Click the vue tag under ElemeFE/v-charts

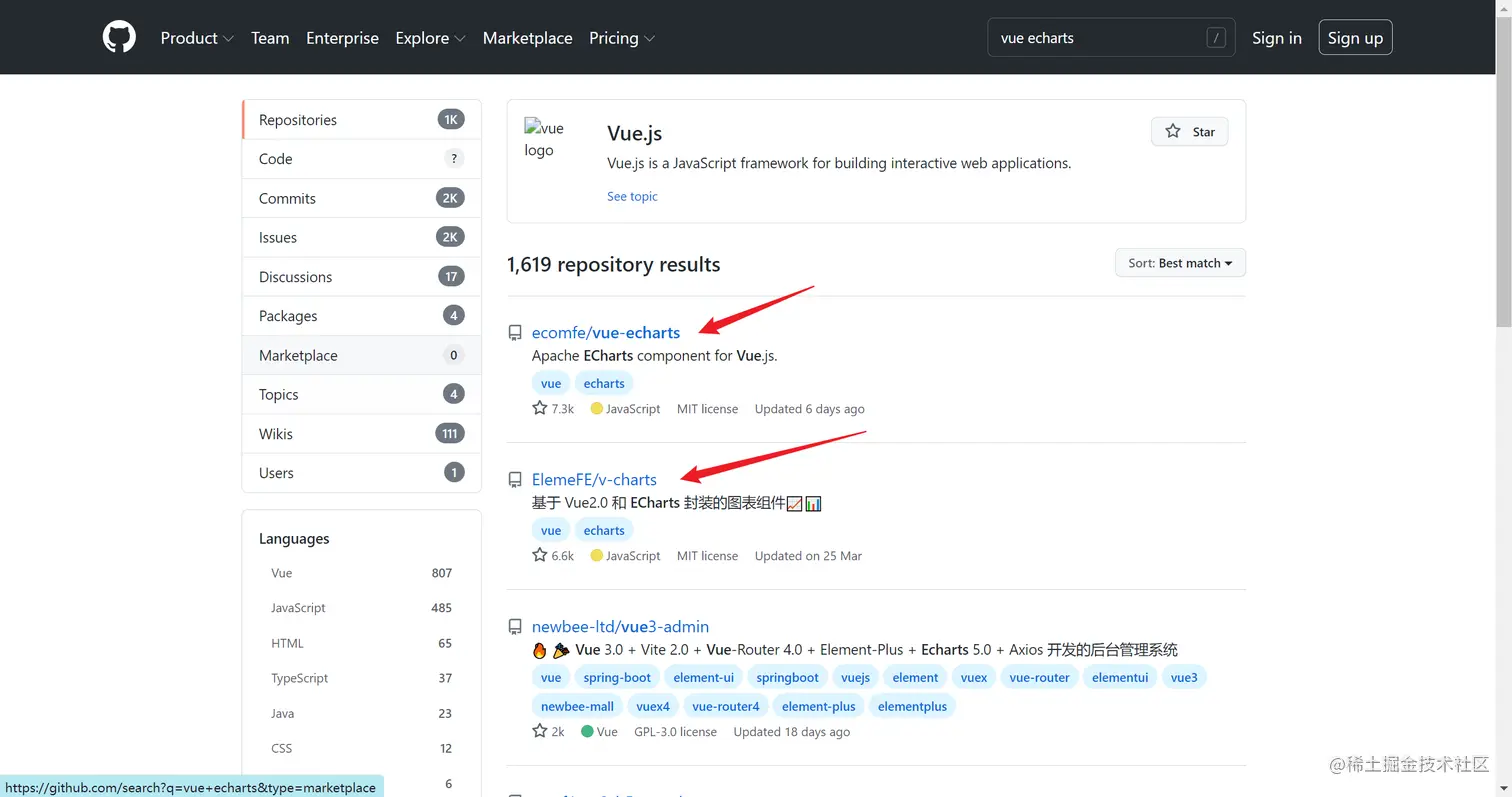[x=551, y=530]
